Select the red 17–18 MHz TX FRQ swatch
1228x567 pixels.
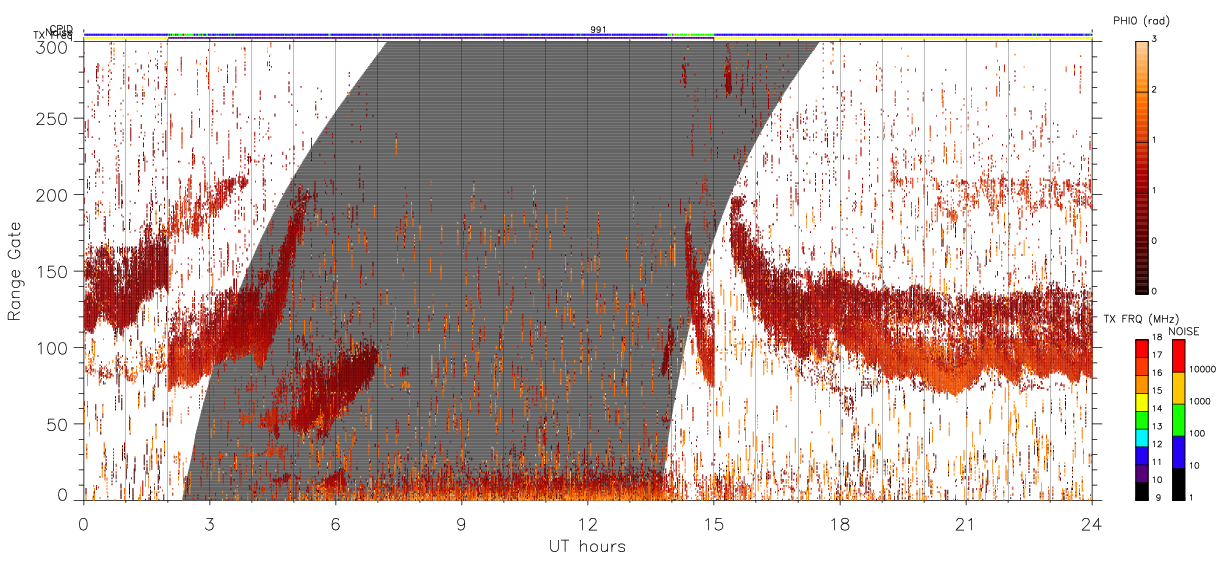[1142, 349]
